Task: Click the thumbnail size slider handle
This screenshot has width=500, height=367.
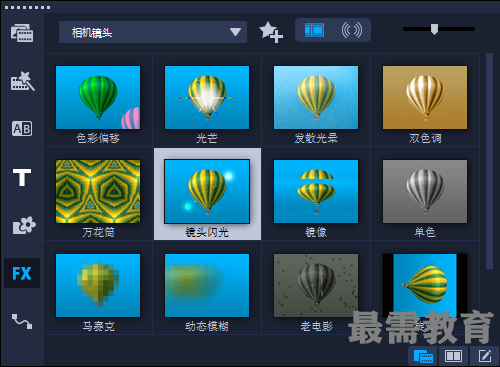Action: 434,29
